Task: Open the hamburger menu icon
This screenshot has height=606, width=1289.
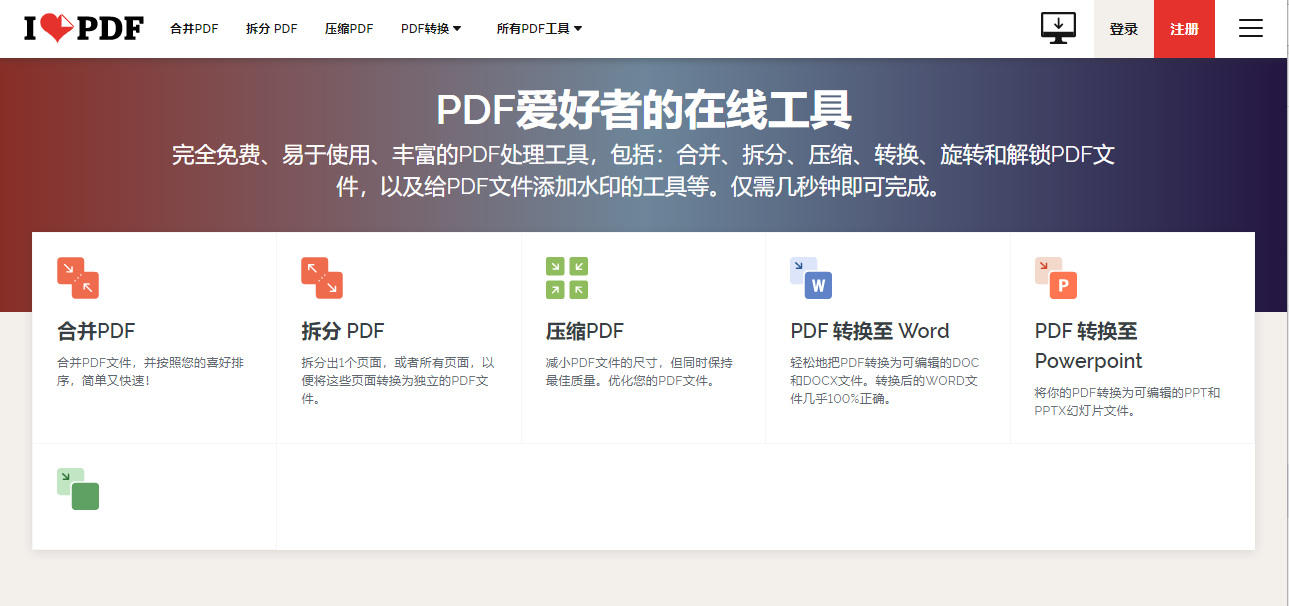Action: point(1251,28)
